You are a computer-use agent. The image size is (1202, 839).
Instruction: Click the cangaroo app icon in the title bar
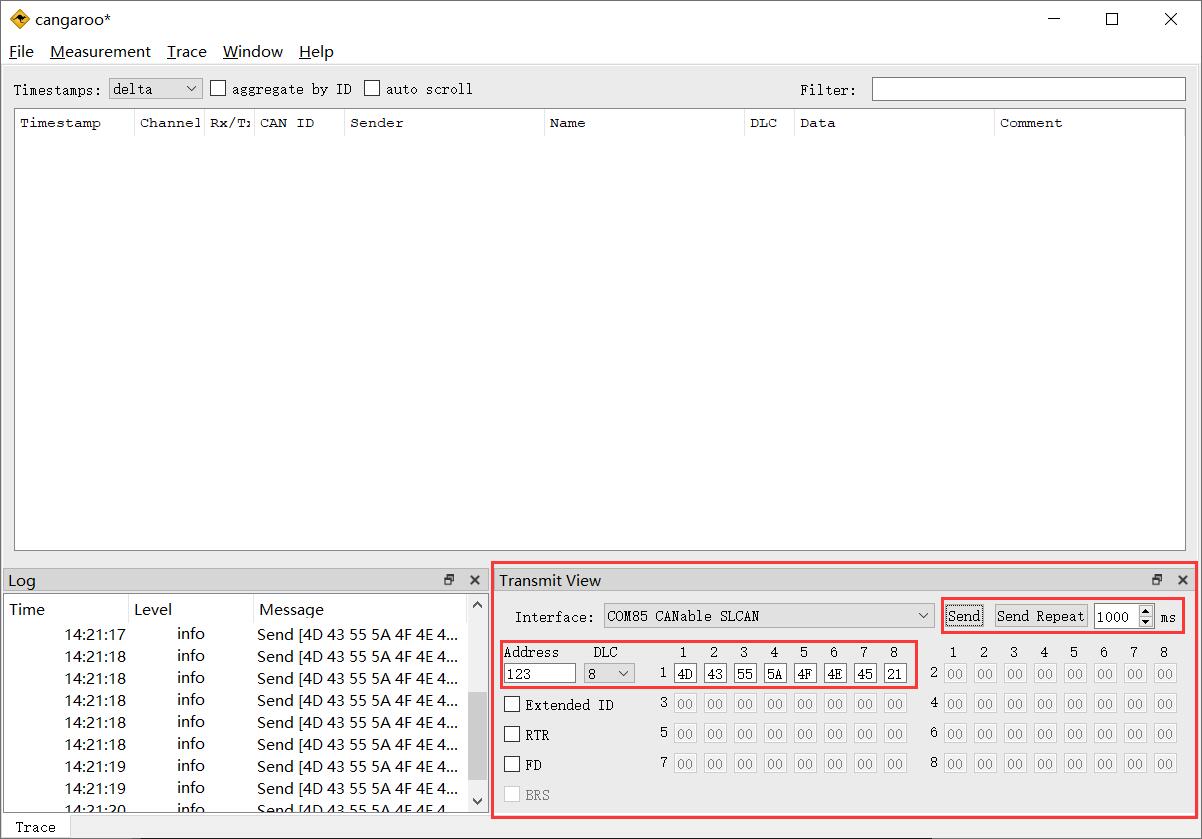coord(19,19)
